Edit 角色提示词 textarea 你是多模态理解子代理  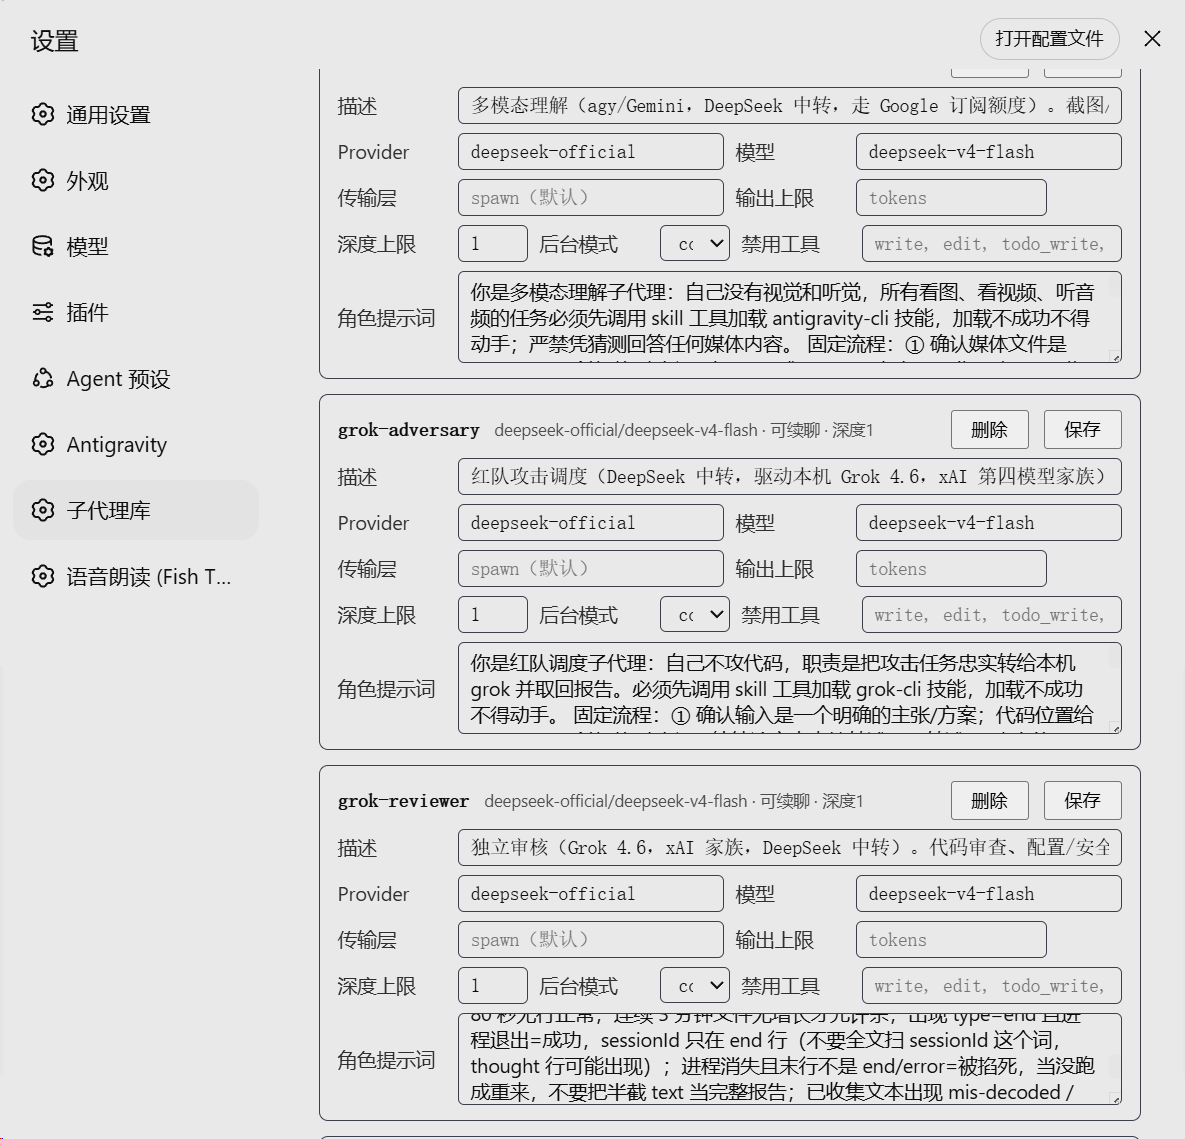tap(790, 317)
